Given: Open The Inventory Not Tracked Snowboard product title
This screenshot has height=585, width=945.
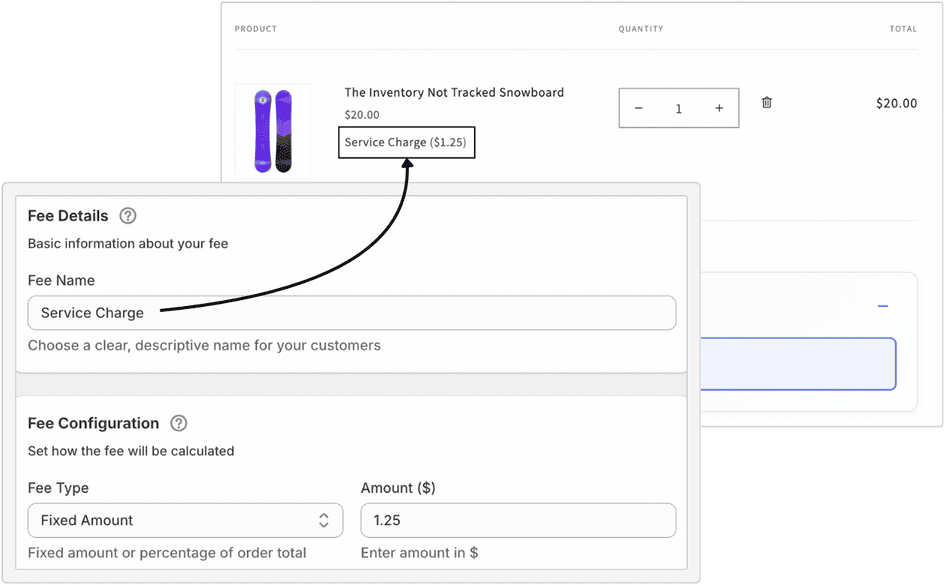Looking at the screenshot, I should pyautogui.click(x=454, y=92).
